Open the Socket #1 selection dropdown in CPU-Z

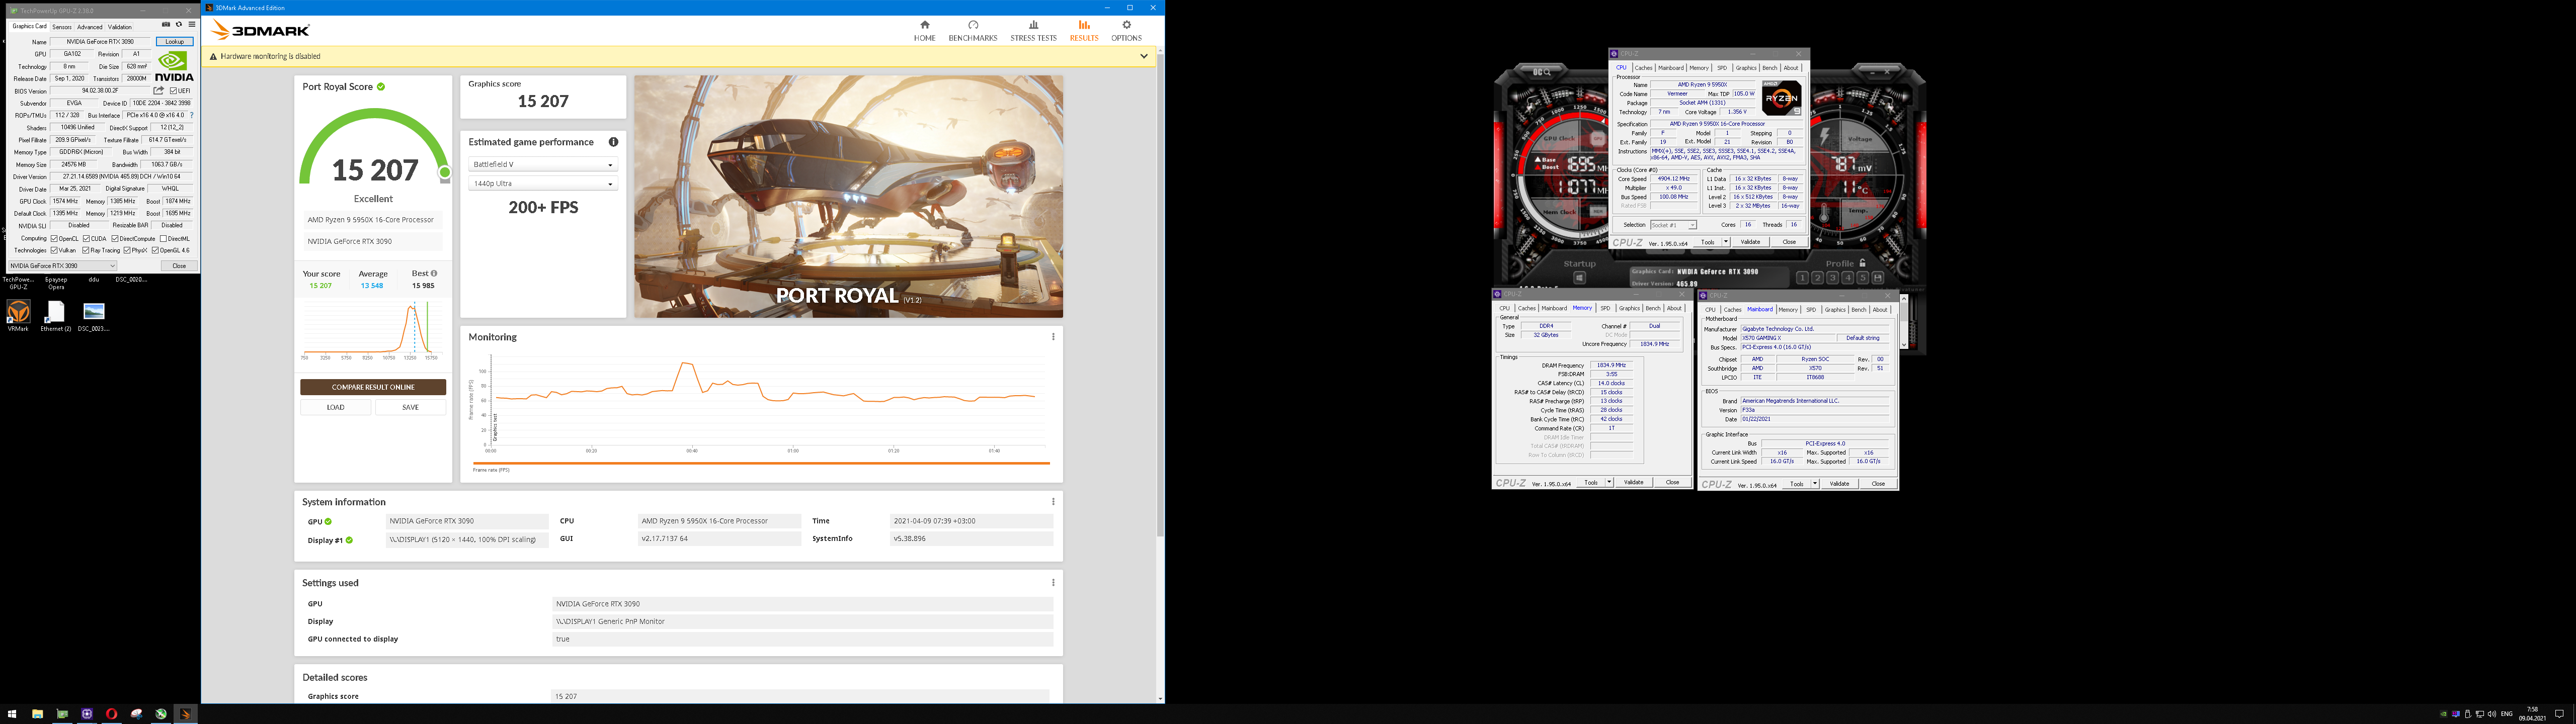pos(1673,225)
